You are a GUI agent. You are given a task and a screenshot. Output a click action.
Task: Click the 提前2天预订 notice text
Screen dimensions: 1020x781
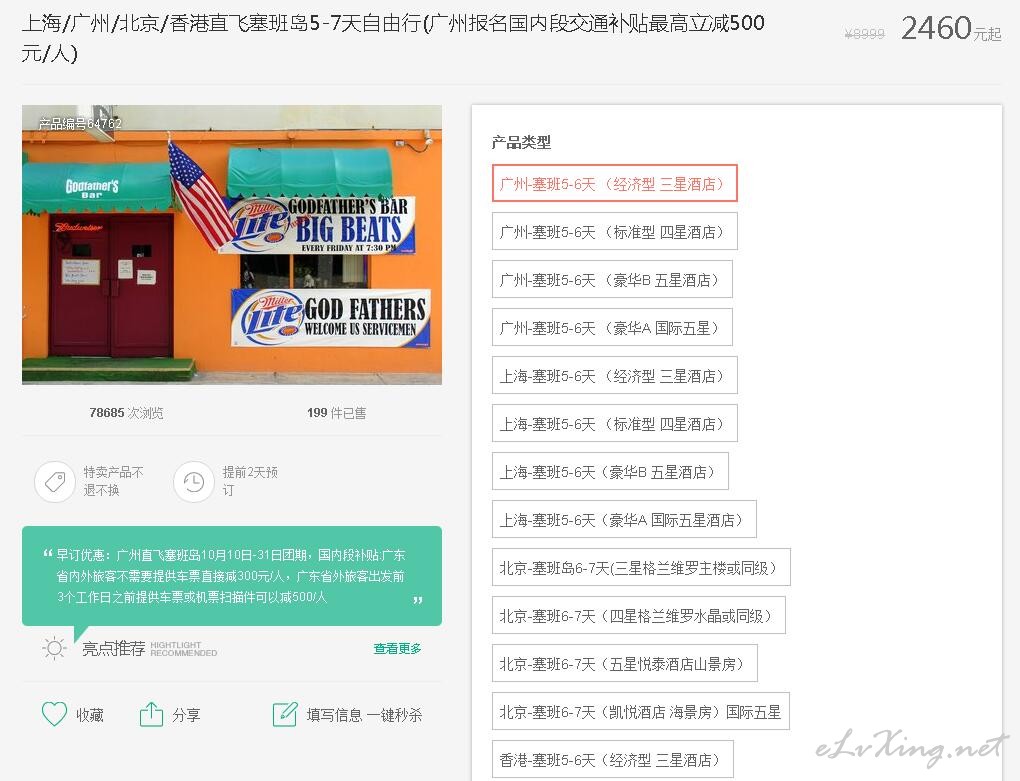click(x=250, y=481)
